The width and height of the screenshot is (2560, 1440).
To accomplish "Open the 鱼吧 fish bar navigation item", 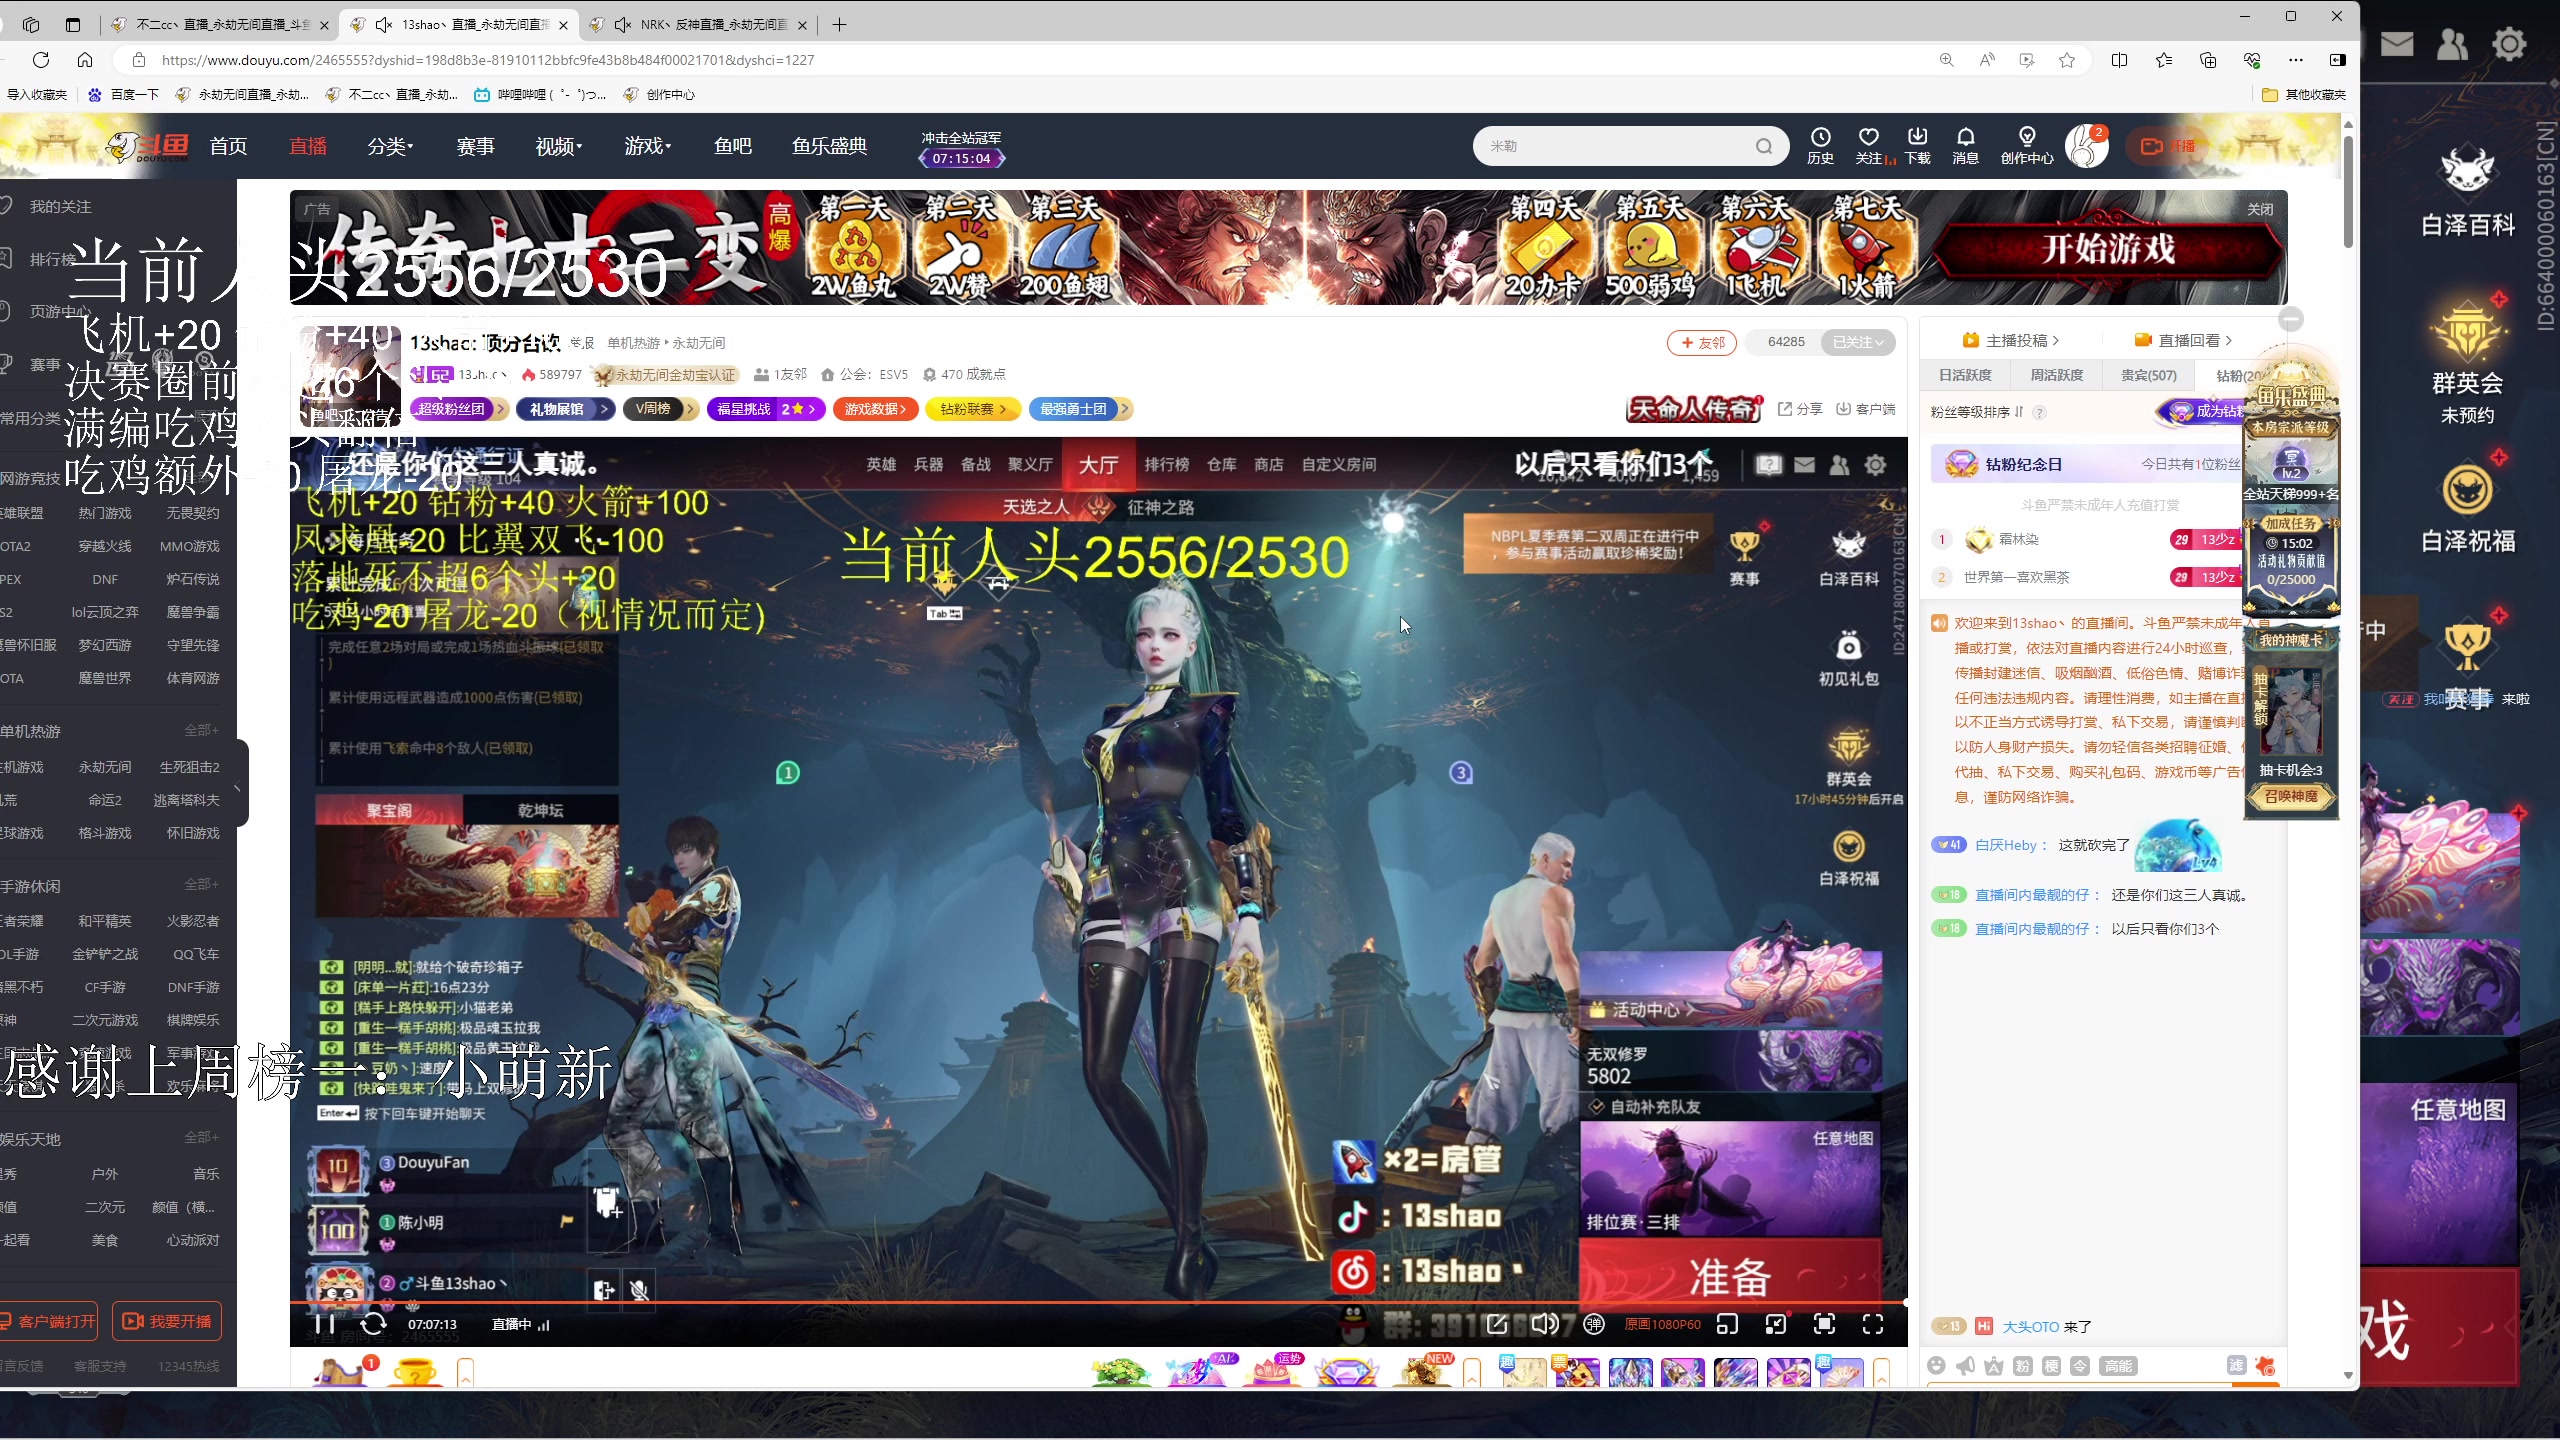I will pyautogui.click(x=732, y=146).
